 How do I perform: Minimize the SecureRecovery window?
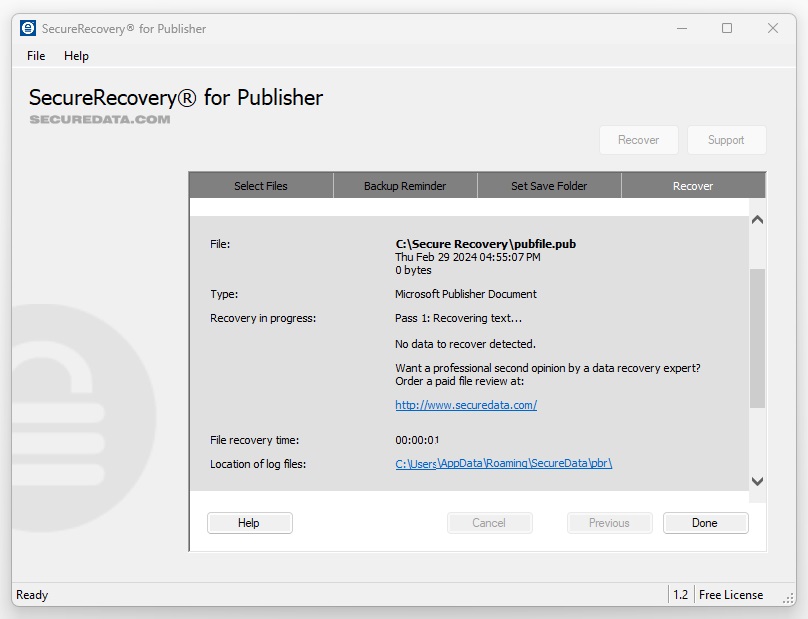(x=681, y=28)
